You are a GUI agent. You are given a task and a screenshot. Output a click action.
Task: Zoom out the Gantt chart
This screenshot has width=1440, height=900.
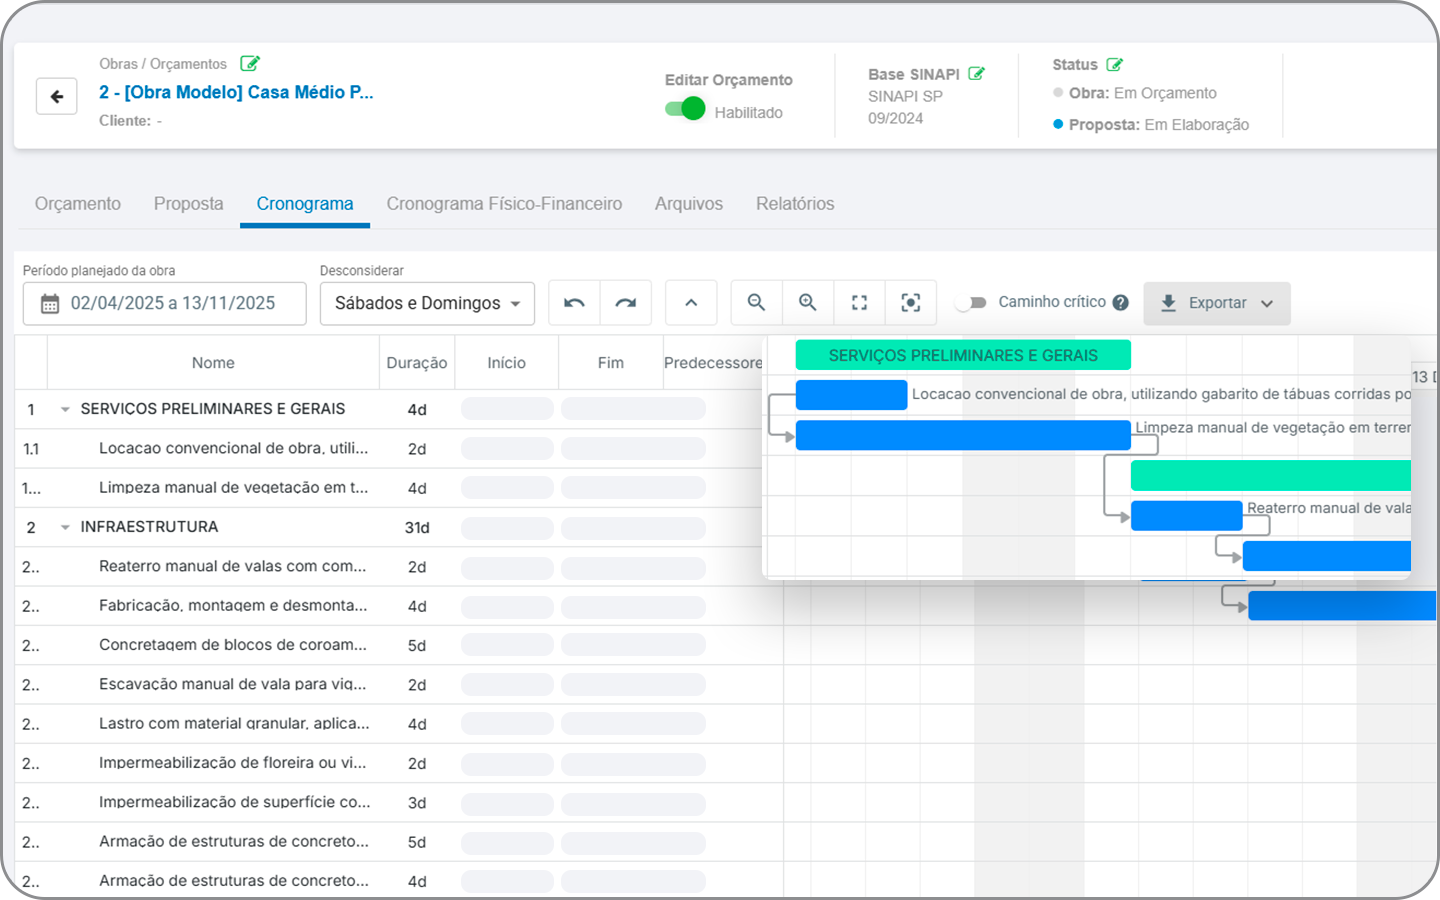[x=757, y=303]
